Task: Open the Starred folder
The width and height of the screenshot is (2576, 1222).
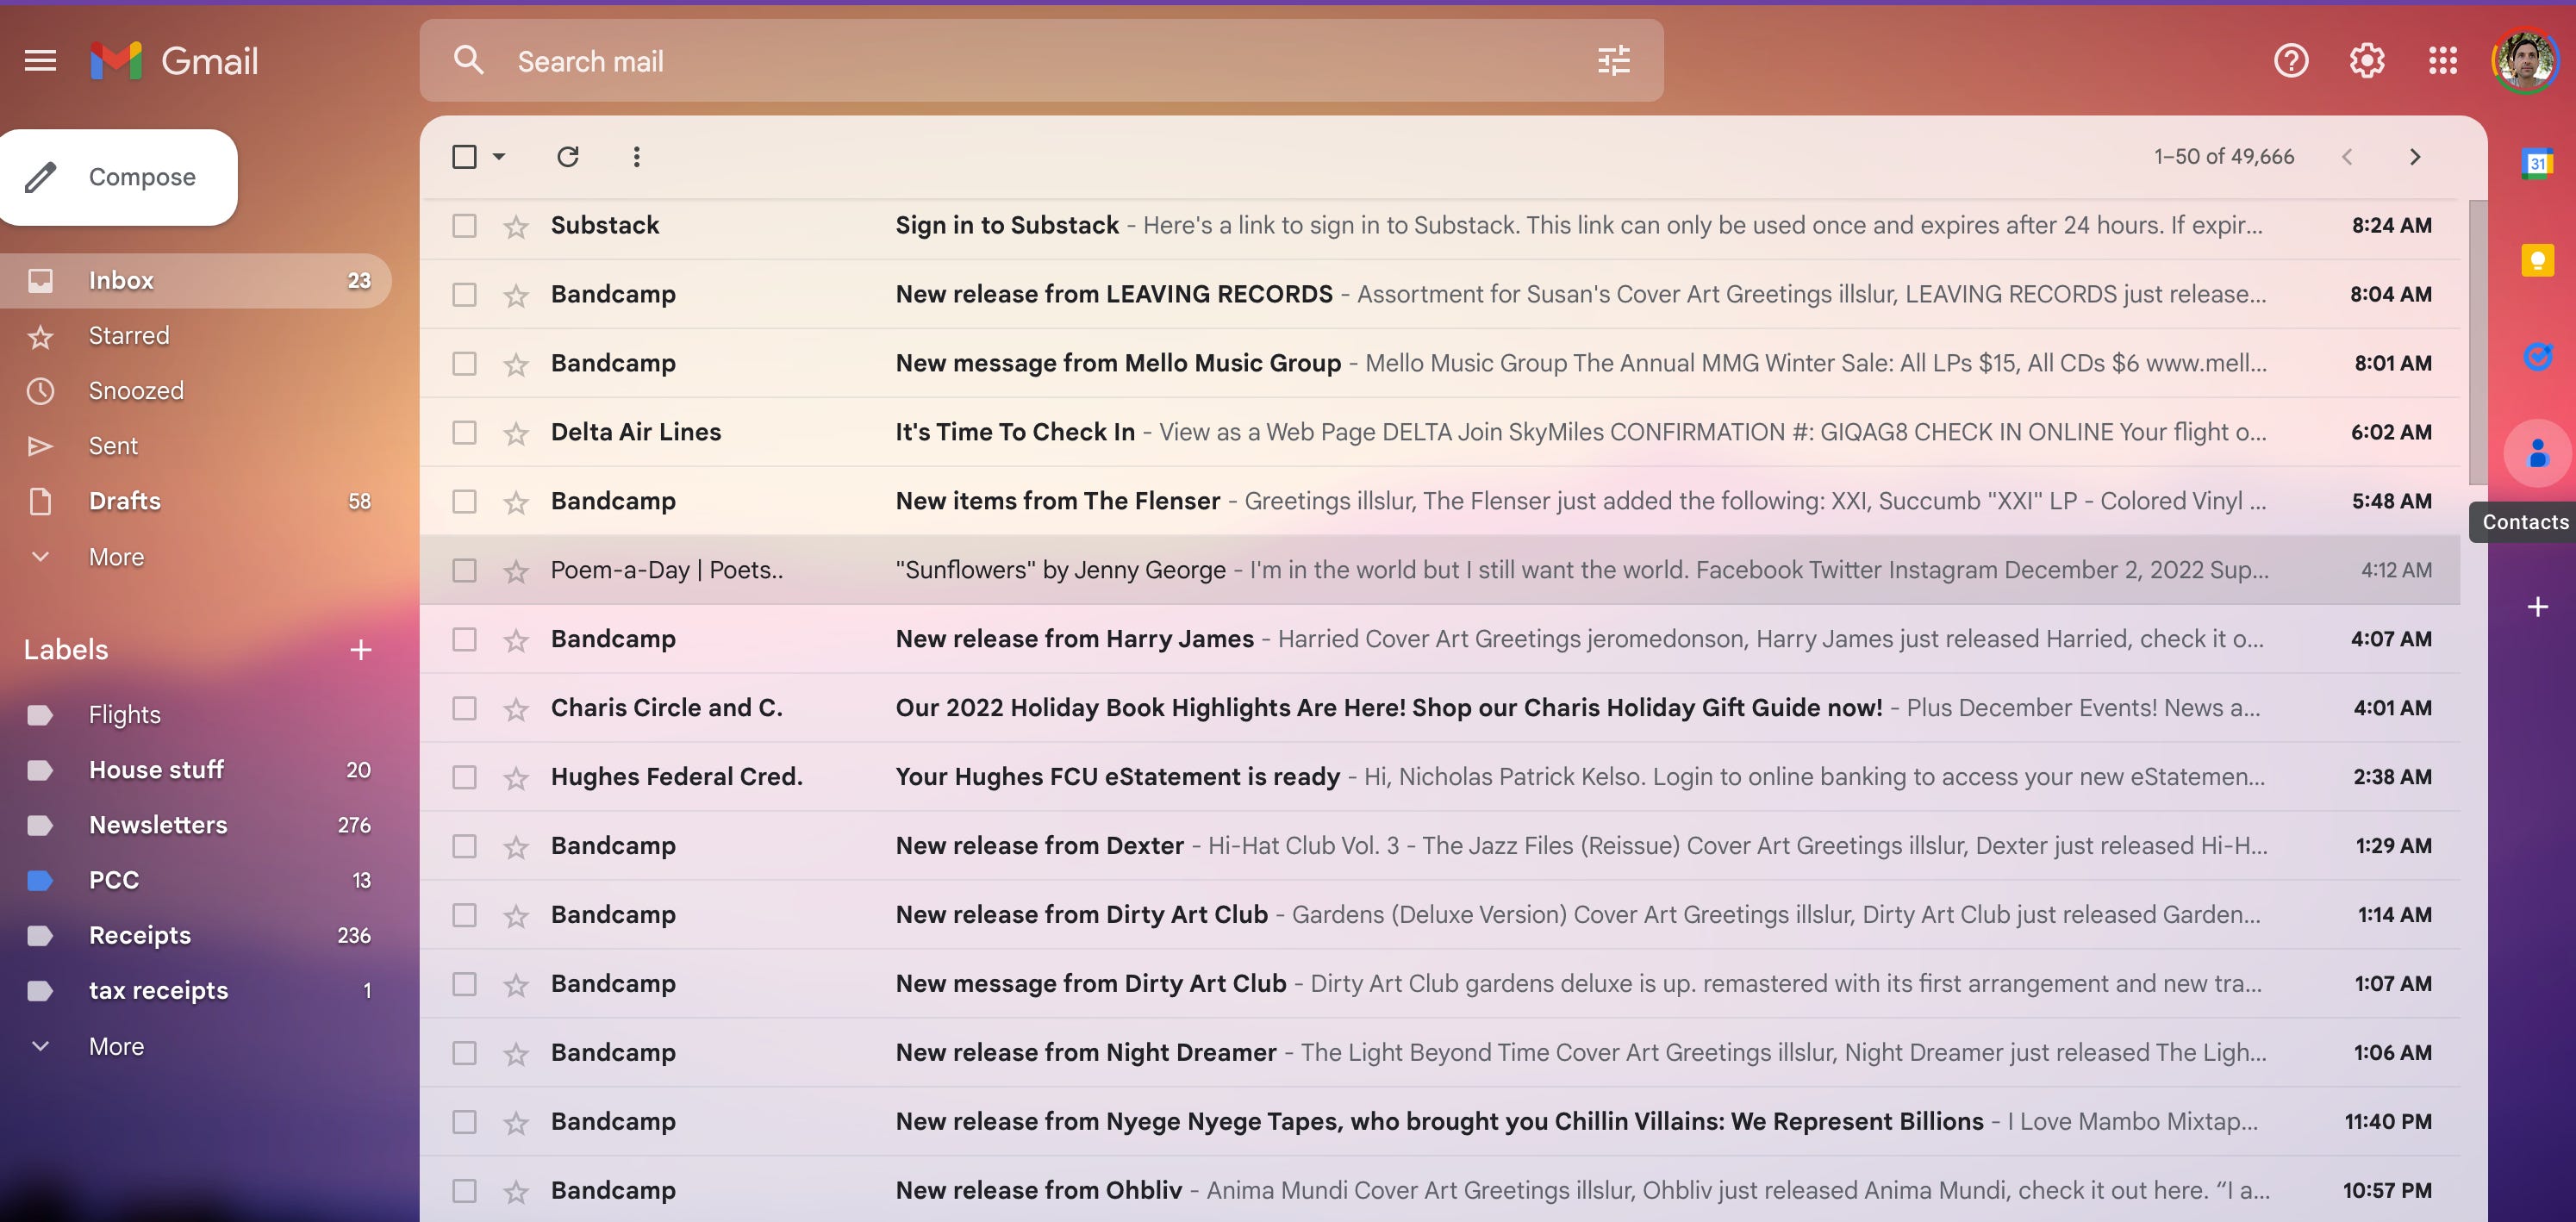Action: (196, 336)
